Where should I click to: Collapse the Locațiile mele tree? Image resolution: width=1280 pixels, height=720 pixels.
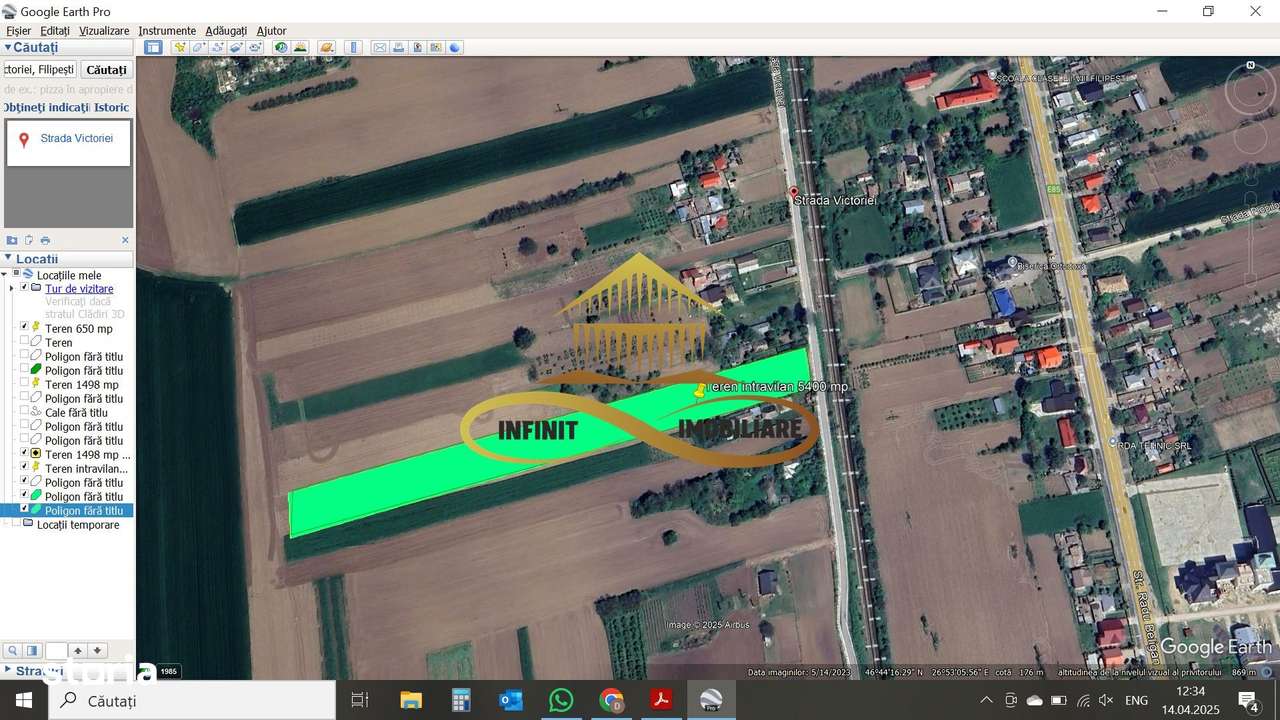pyautogui.click(x=4, y=275)
